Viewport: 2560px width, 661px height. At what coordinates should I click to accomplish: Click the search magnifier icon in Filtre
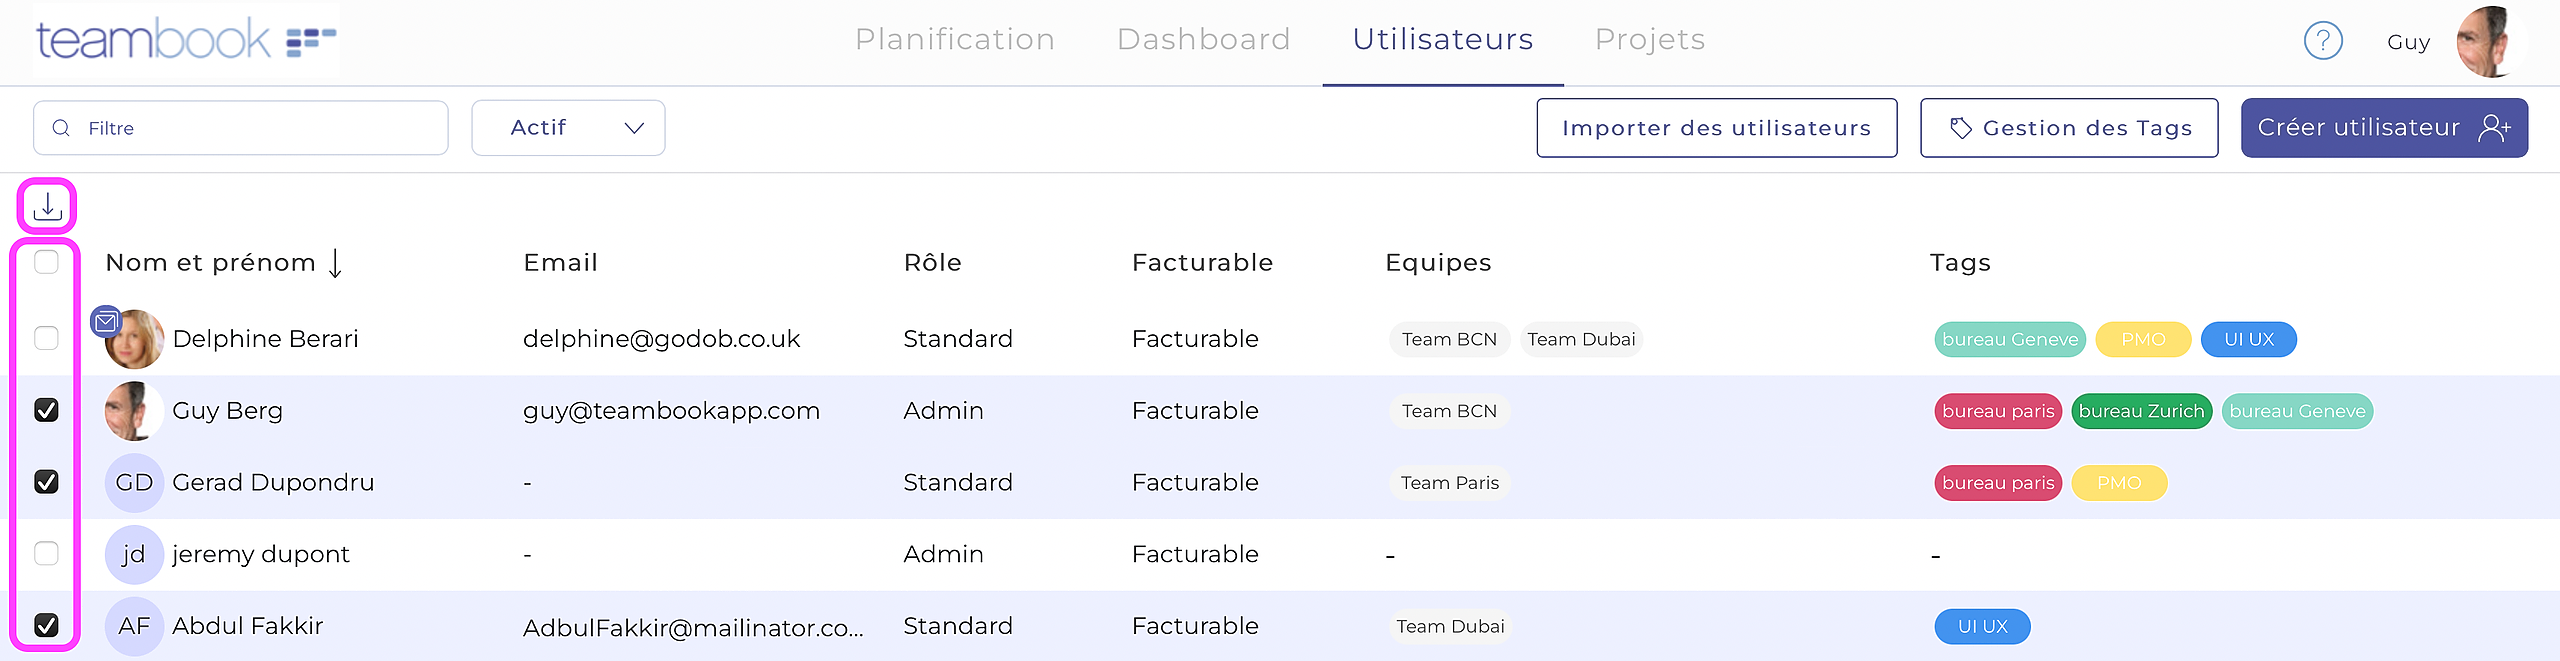[x=61, y=128]
